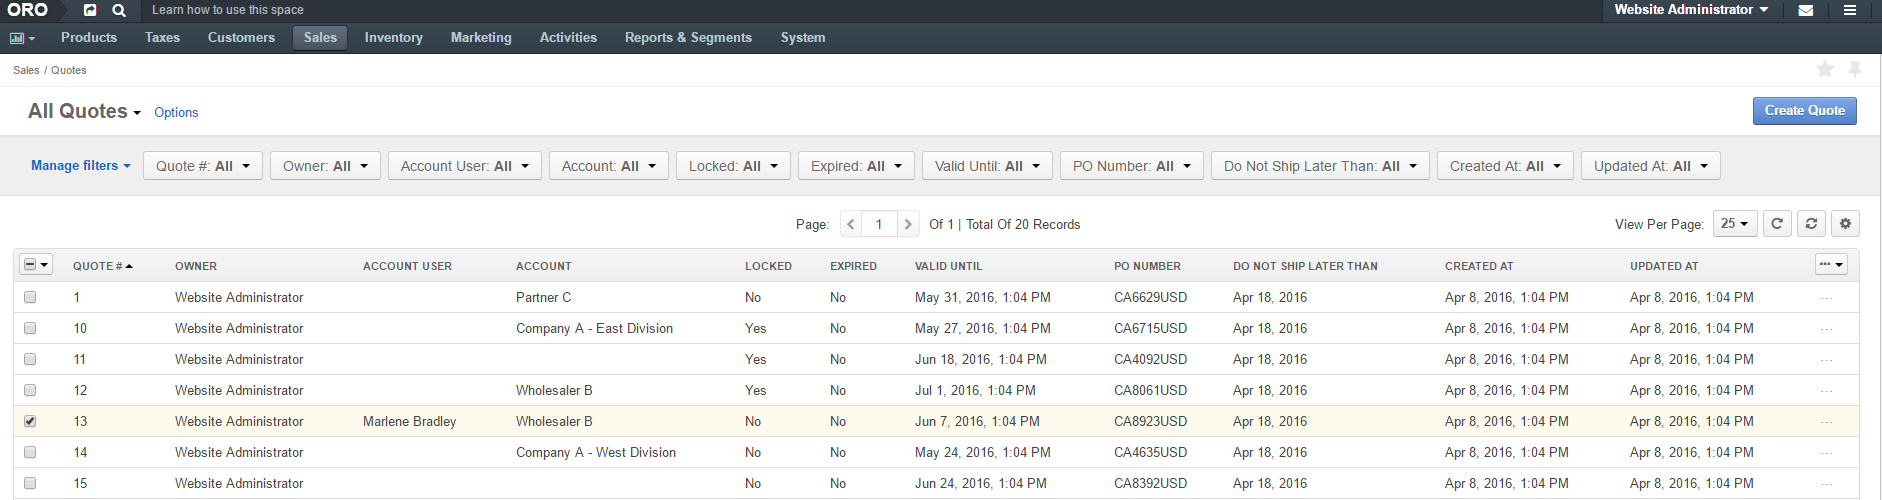Select checkbox for quote 15

30,483
